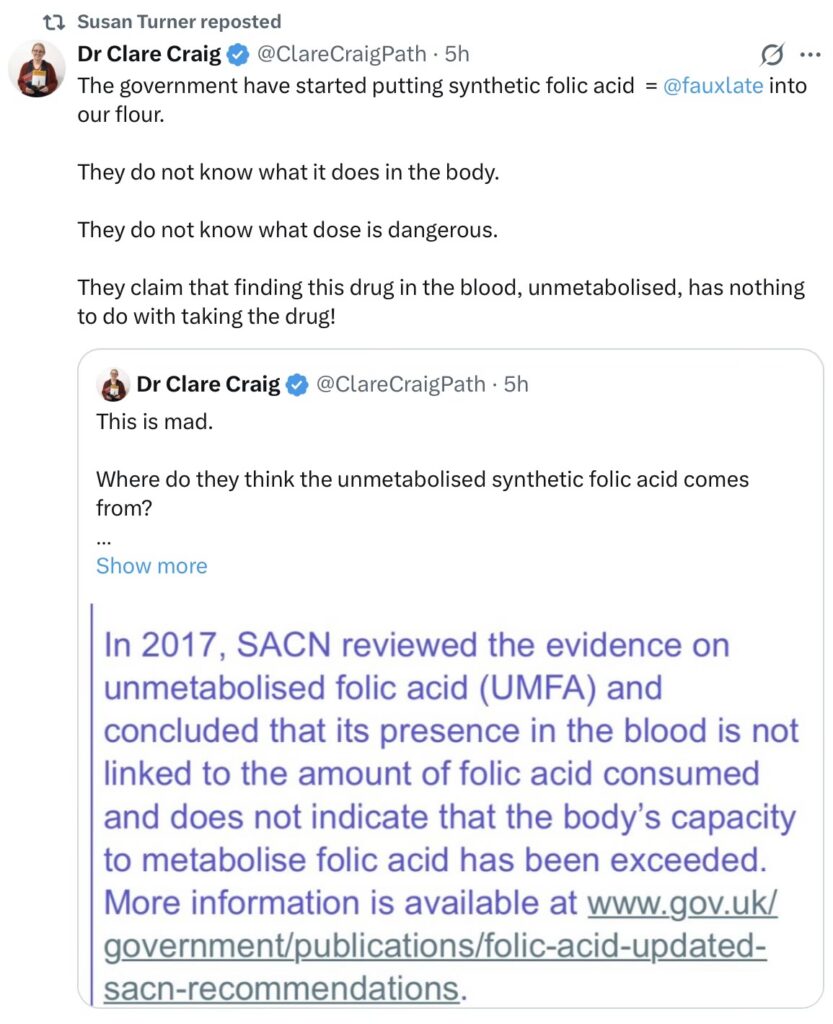
Task: Click the "They do not know what dose" line
Action: pos(287,229)
